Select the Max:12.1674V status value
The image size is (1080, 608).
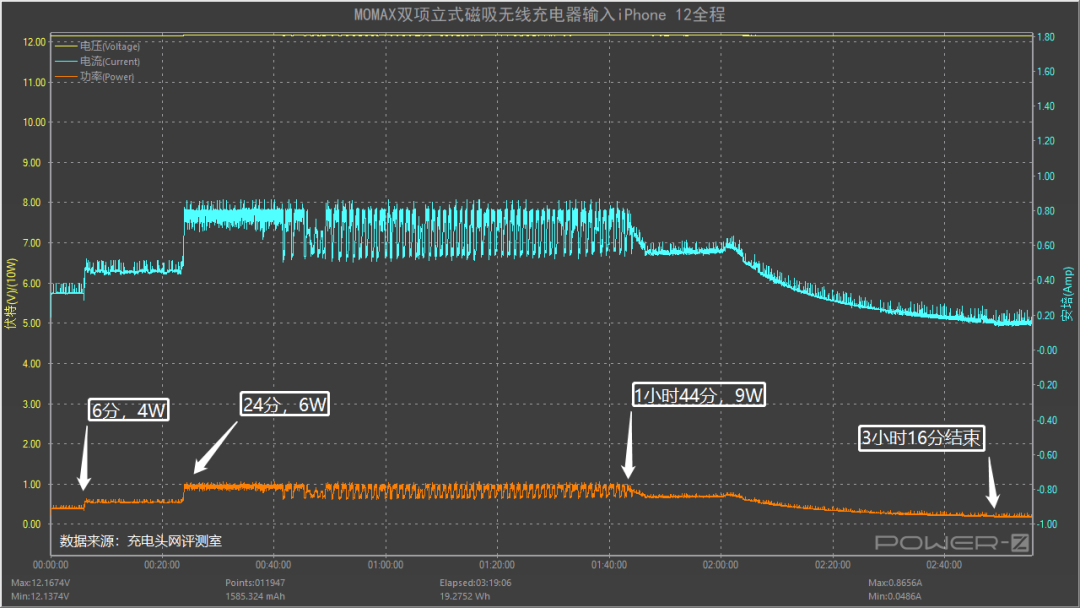(x=41, y=583)
